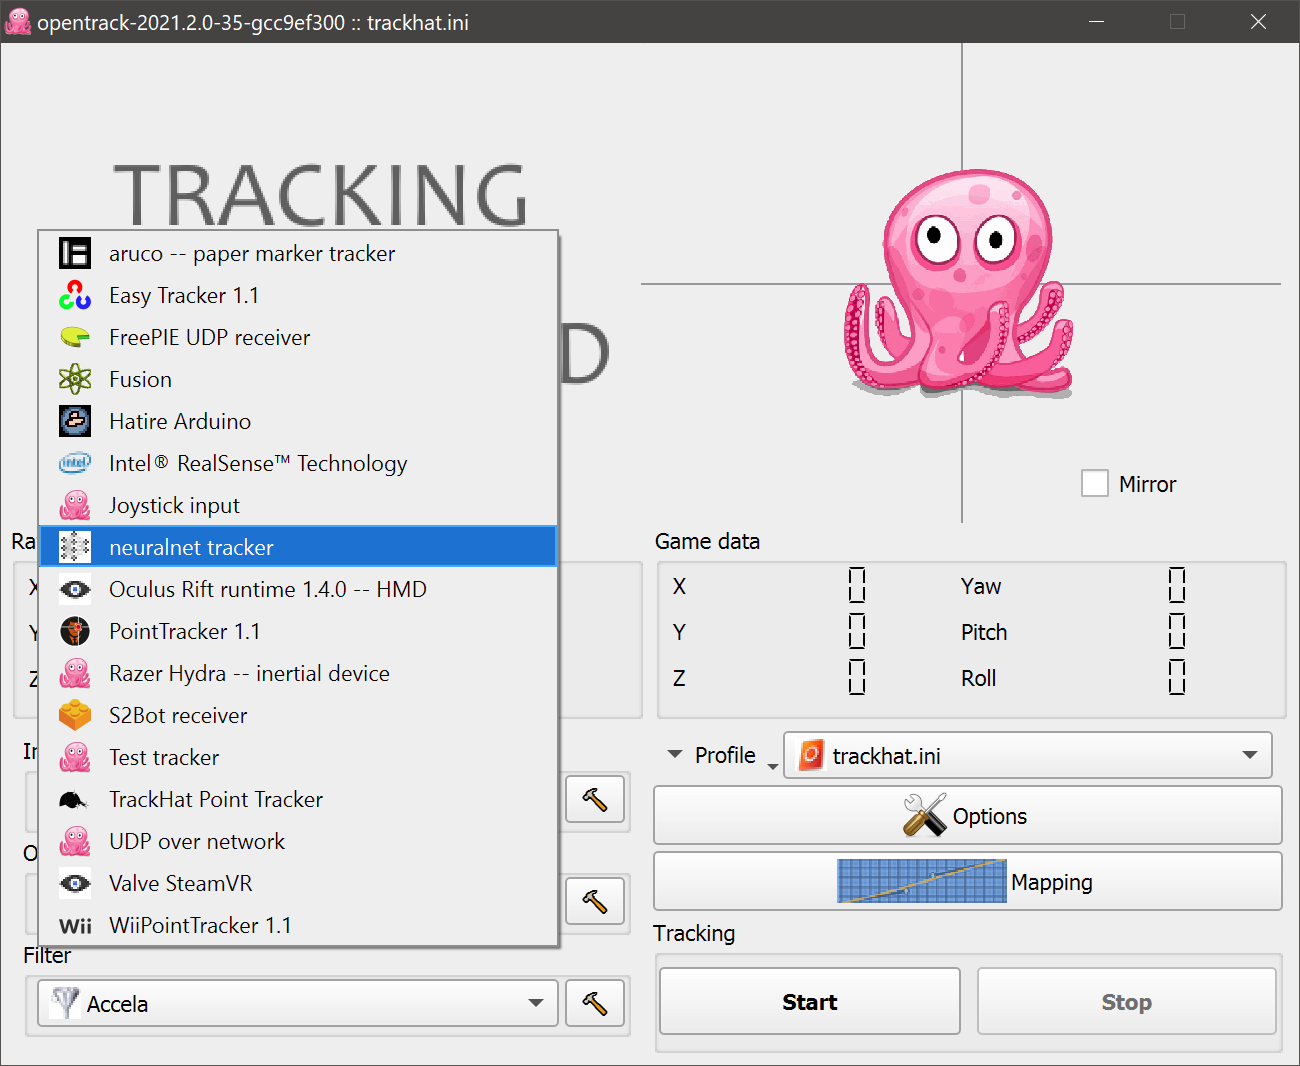Viewport: 1300px width, 1066px height.
Task: Collapse the Profile section chevron
Action: click(674, 755)
